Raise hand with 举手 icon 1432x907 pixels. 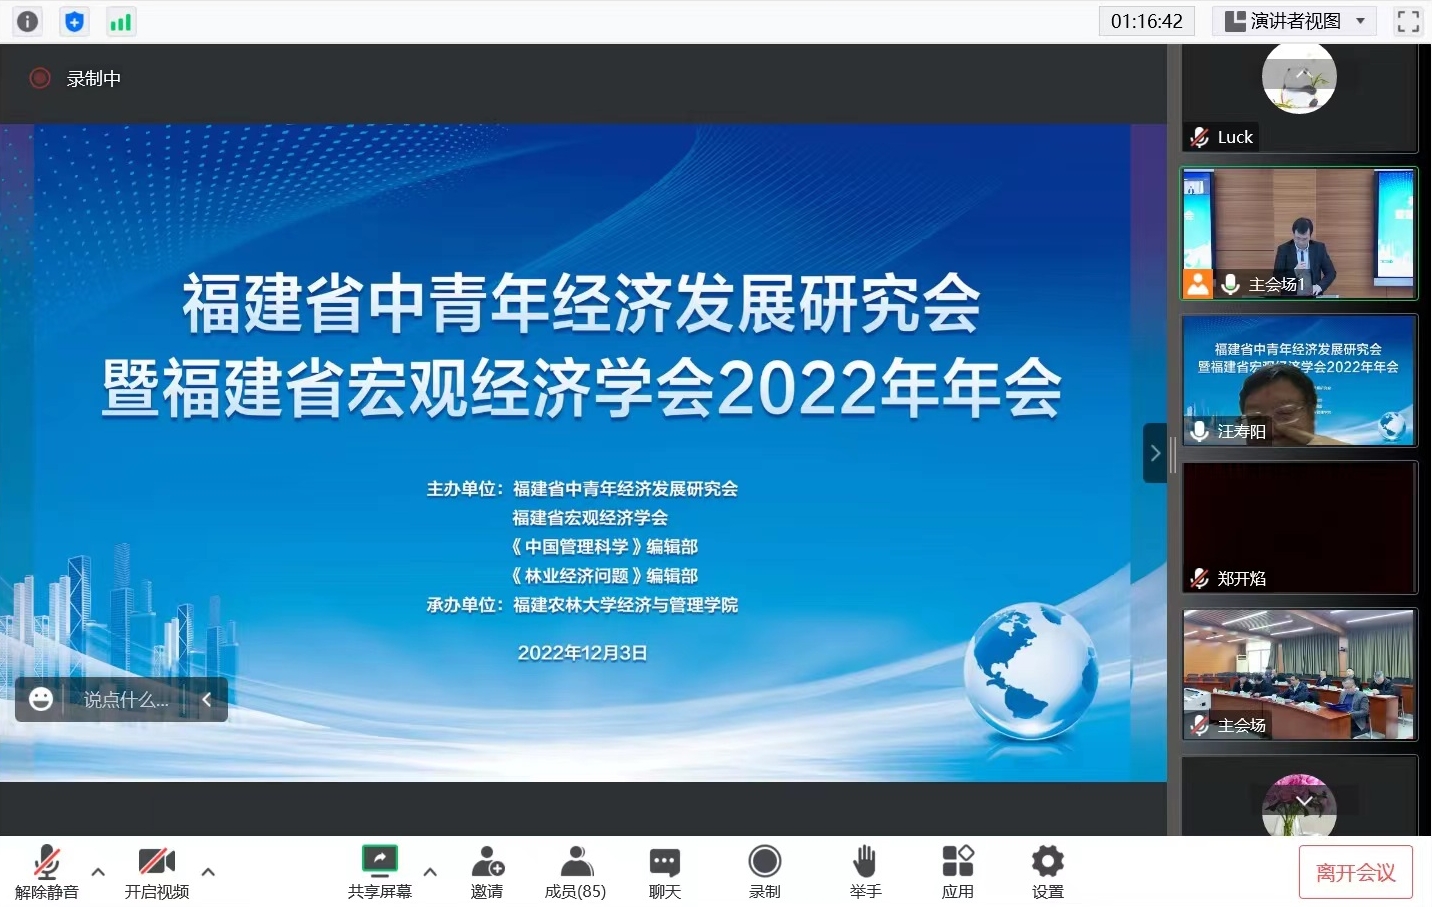865,872
